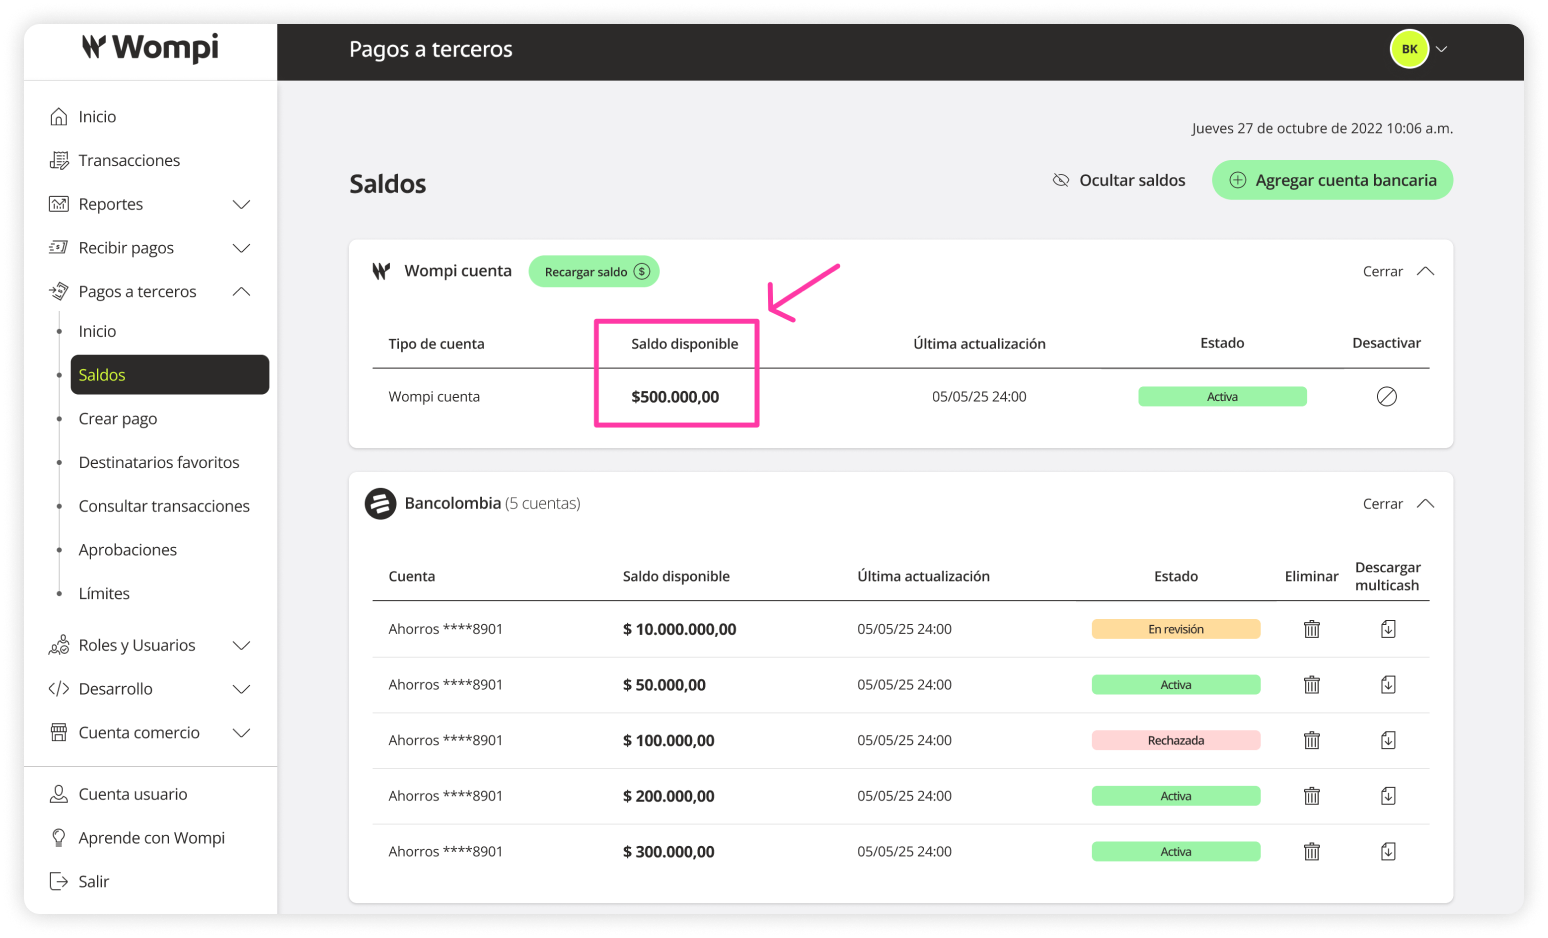The image size is (1548, 938).
Task: Delete the account with $ 200.000,00 balance
Action: click(1312, 796)
